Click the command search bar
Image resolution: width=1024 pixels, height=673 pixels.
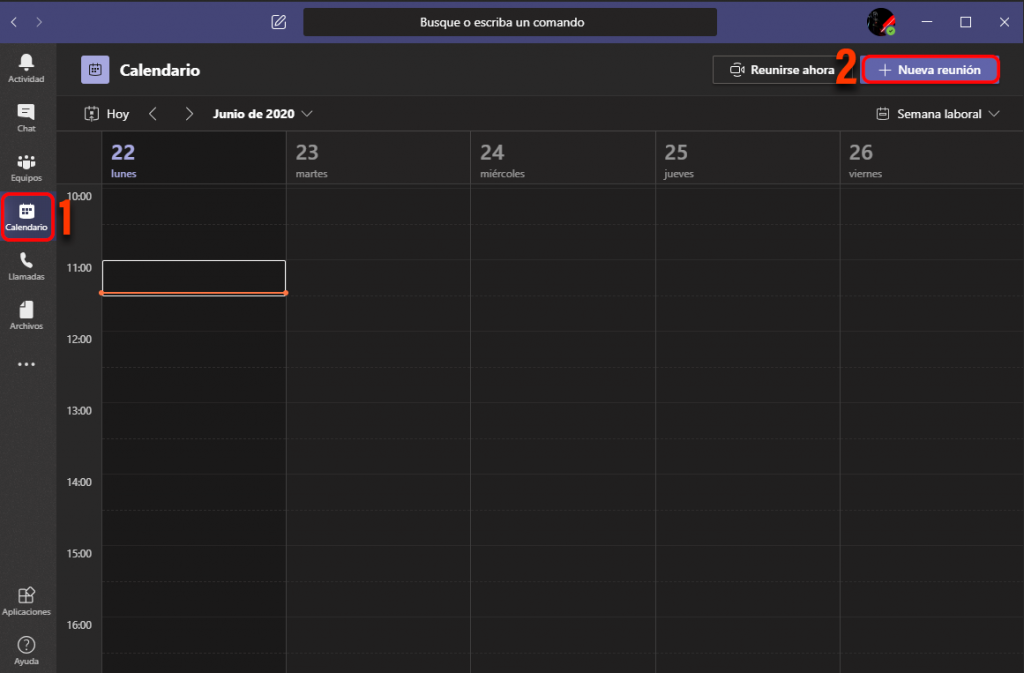pos(510,21)
